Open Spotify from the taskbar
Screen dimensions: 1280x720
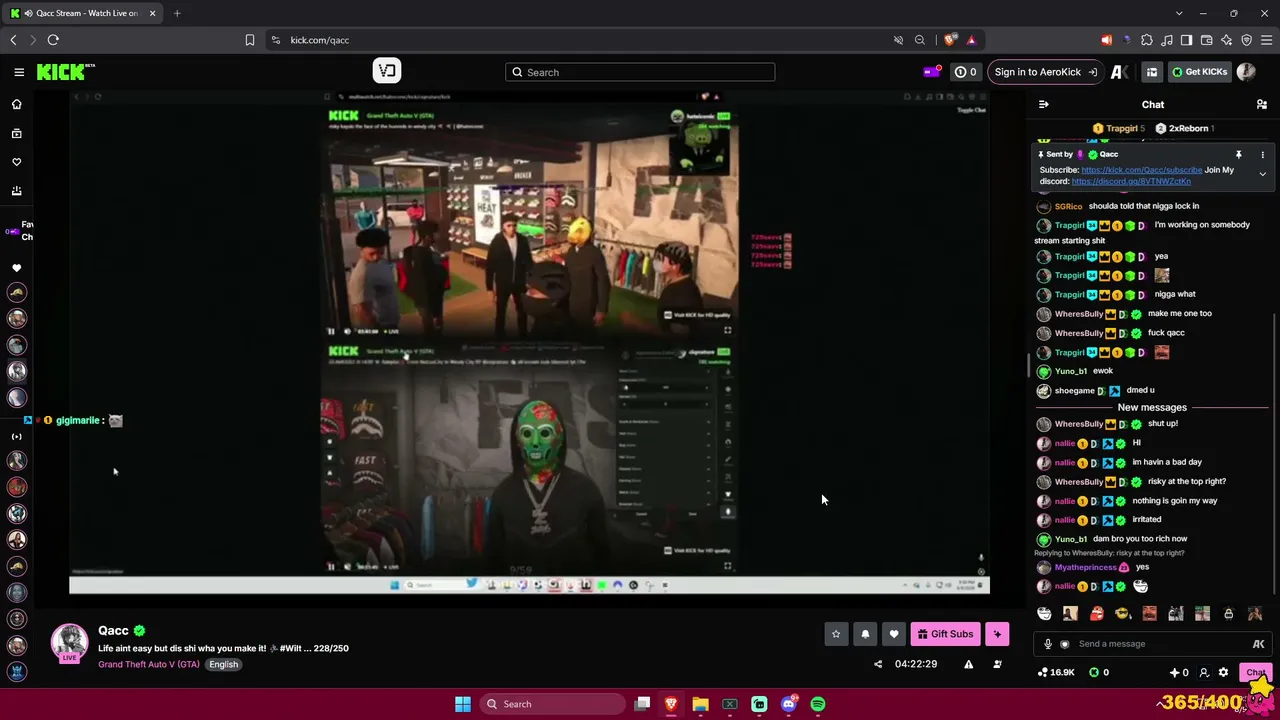[x=818, y=704]
